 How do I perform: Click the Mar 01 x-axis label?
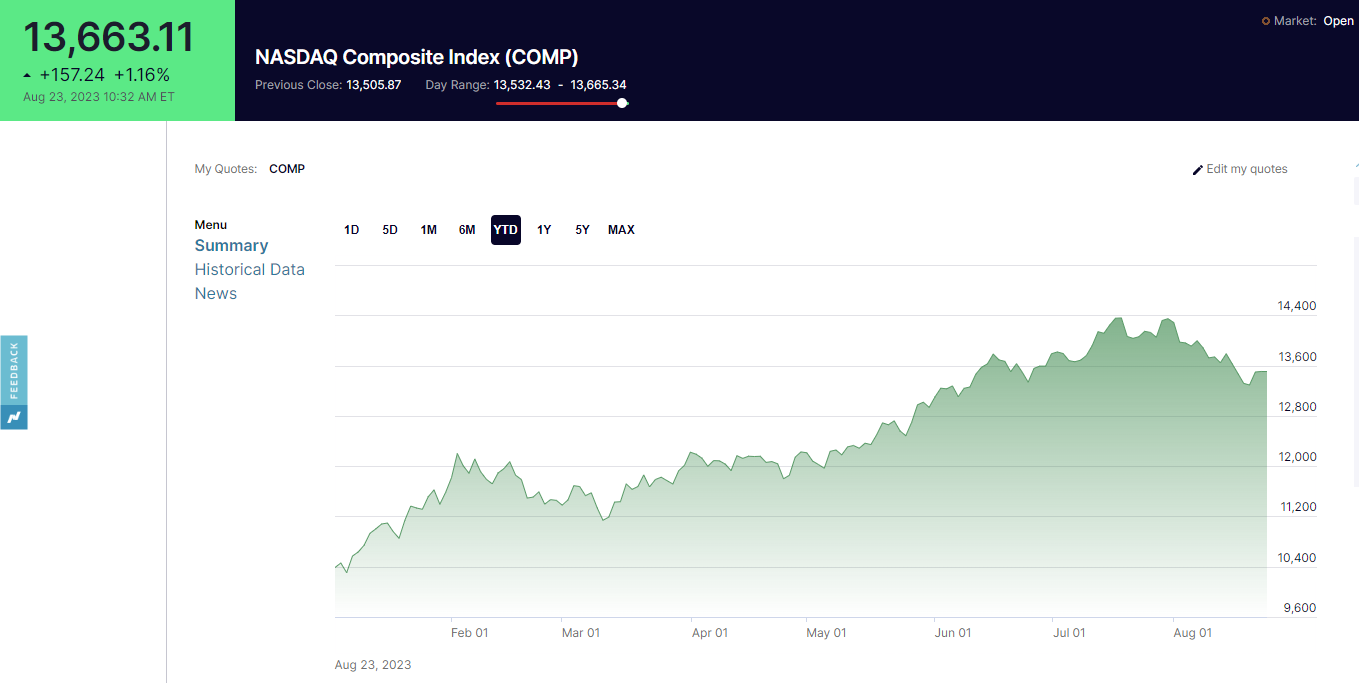(581, 633)
